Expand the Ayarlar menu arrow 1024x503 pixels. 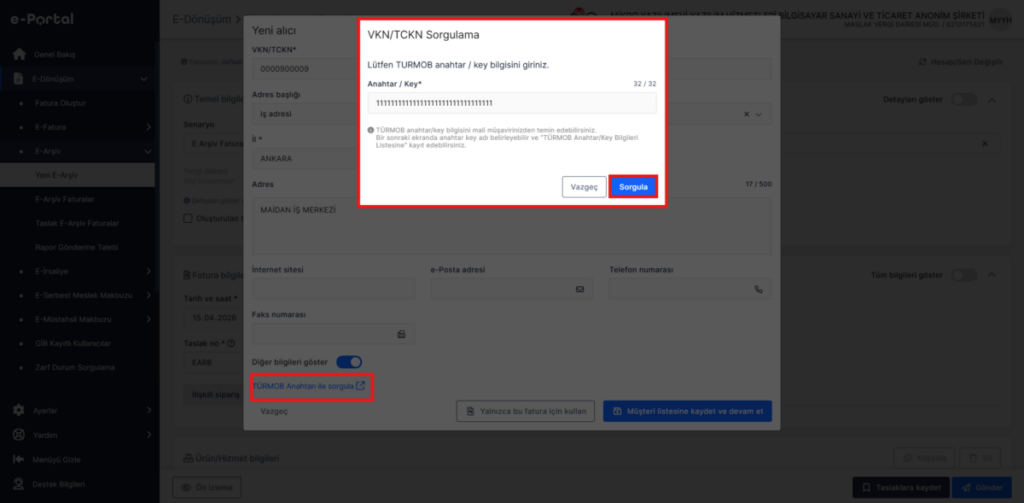(148, 411)
